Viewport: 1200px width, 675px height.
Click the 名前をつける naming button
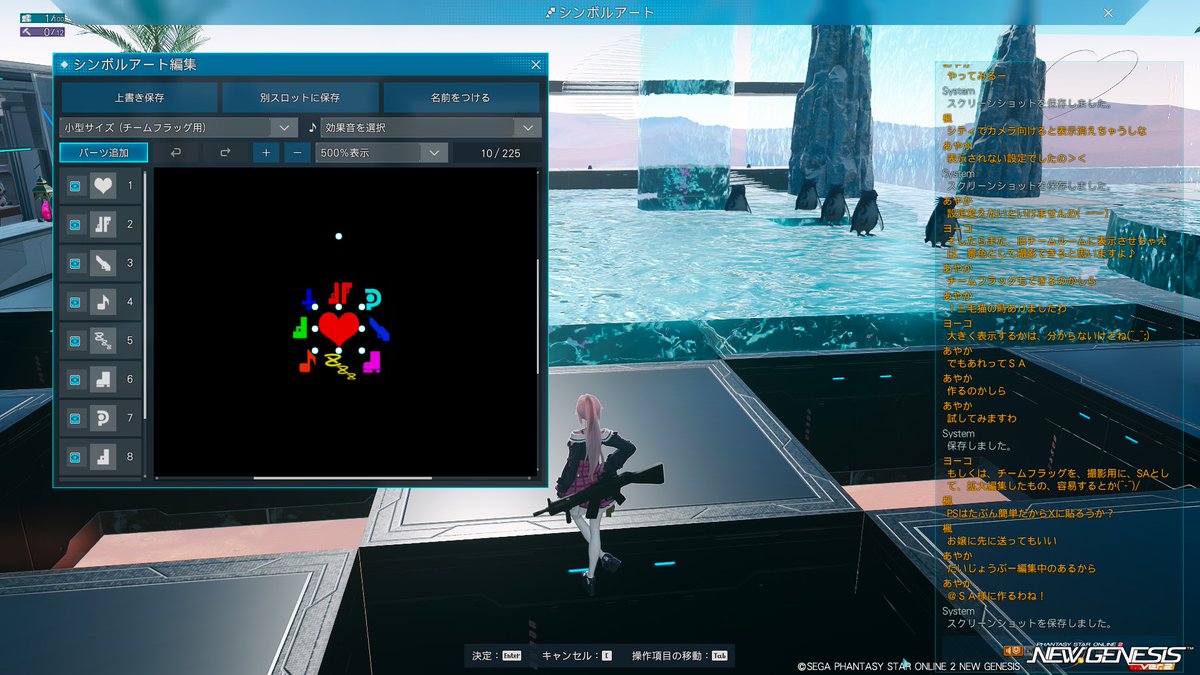(x=461, y=98)
